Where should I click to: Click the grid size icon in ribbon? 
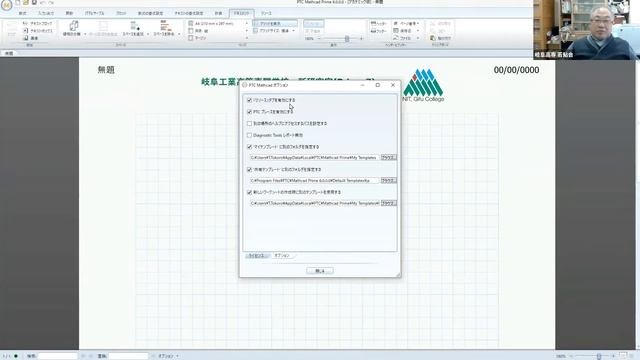pos(256,31)
